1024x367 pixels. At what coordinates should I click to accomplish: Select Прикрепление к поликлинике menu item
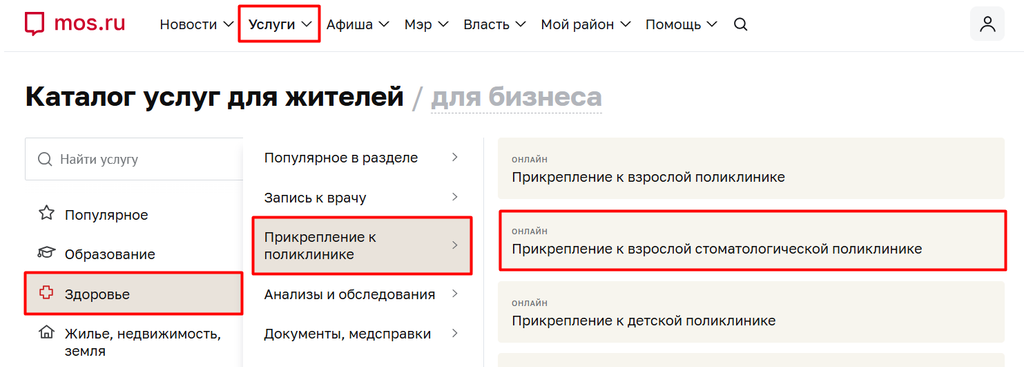pos(362,246)
